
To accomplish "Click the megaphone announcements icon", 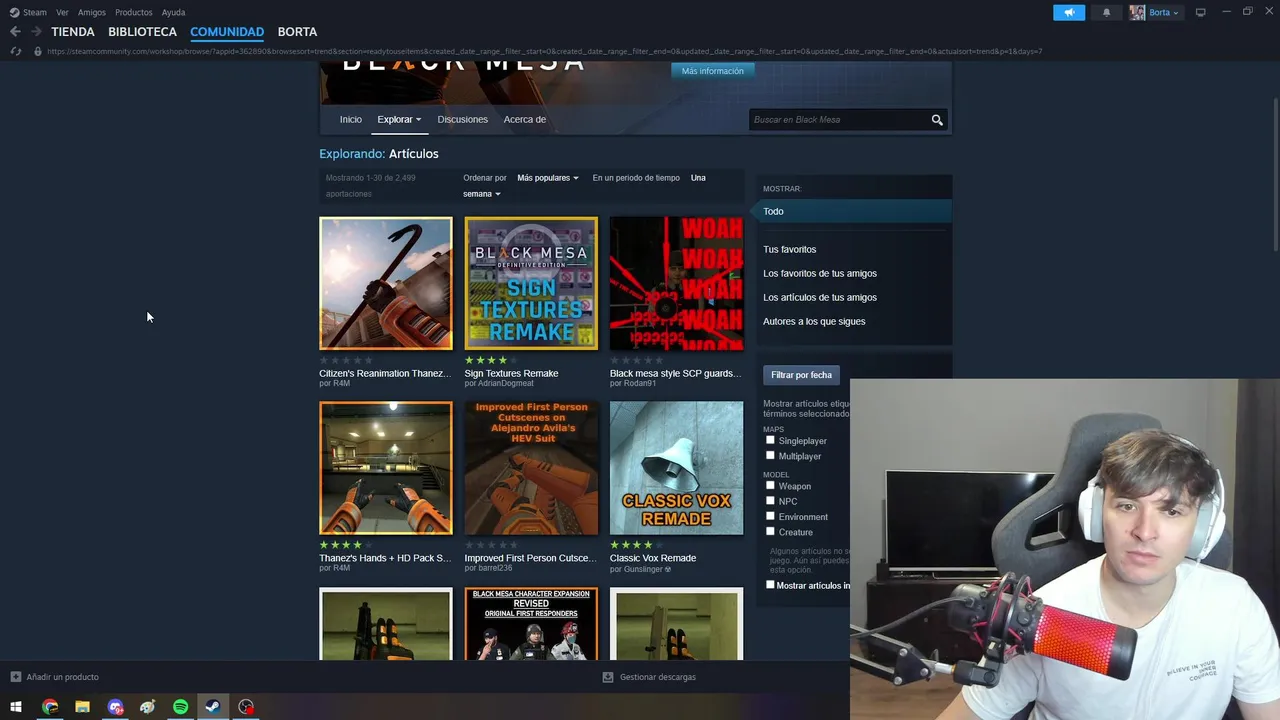I will (1068, 12).
